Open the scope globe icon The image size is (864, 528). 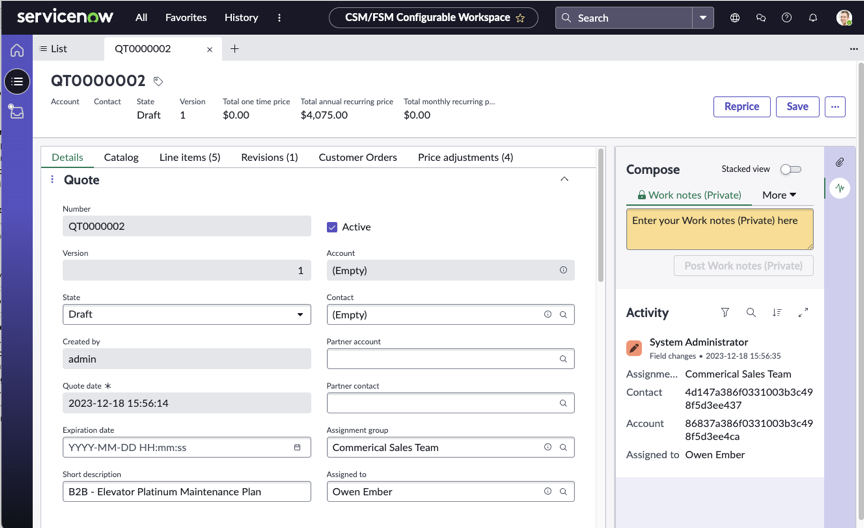pyautogui.click(x=735, y=18)
